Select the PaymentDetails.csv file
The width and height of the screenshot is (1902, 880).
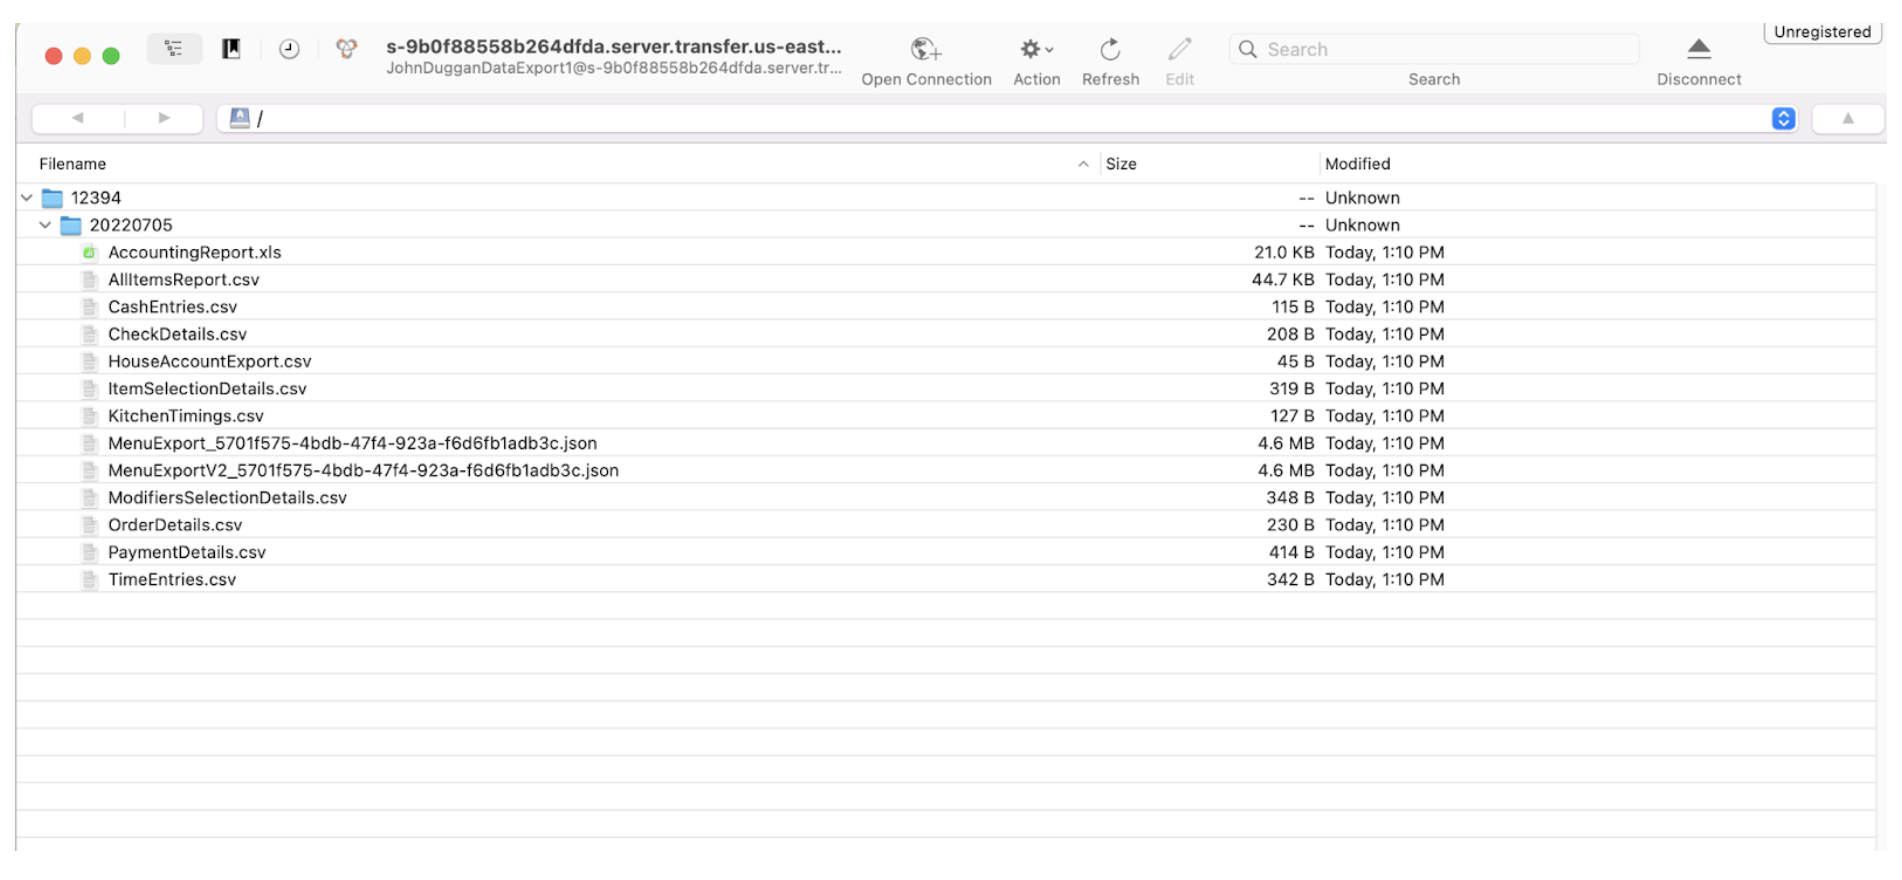[187, 552]
